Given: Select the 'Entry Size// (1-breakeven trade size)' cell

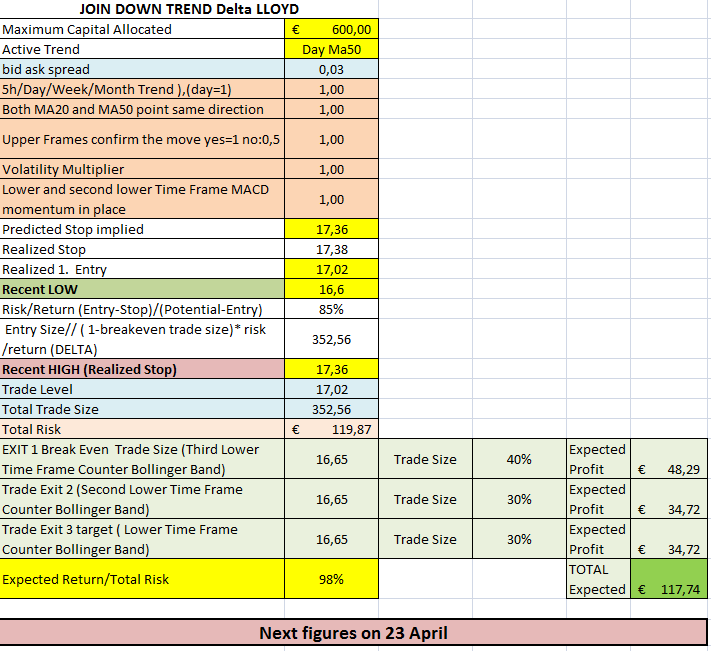Looking at the screenshot, I should [142, 339].
